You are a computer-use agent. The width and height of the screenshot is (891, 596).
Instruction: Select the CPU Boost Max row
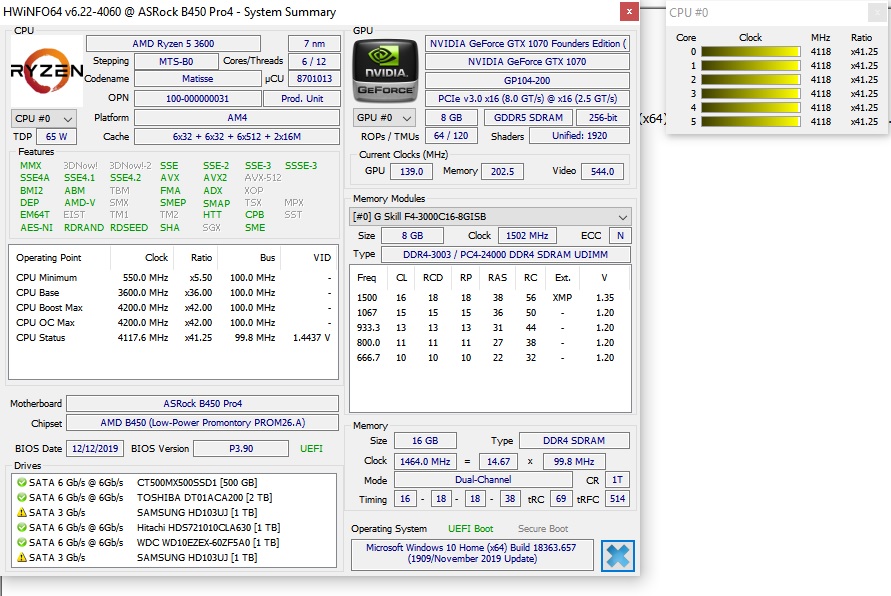pyautogui.click(x=173, y=307)
